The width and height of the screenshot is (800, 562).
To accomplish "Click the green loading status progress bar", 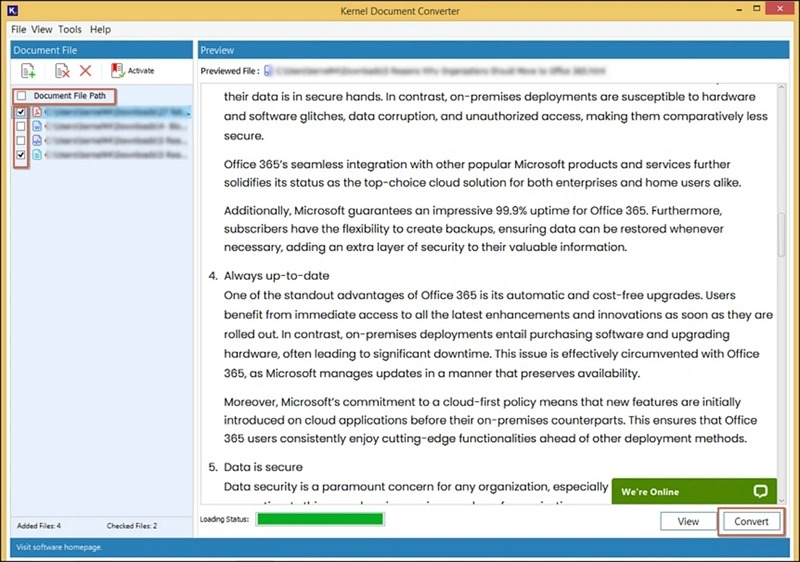I will click(320, 519).
